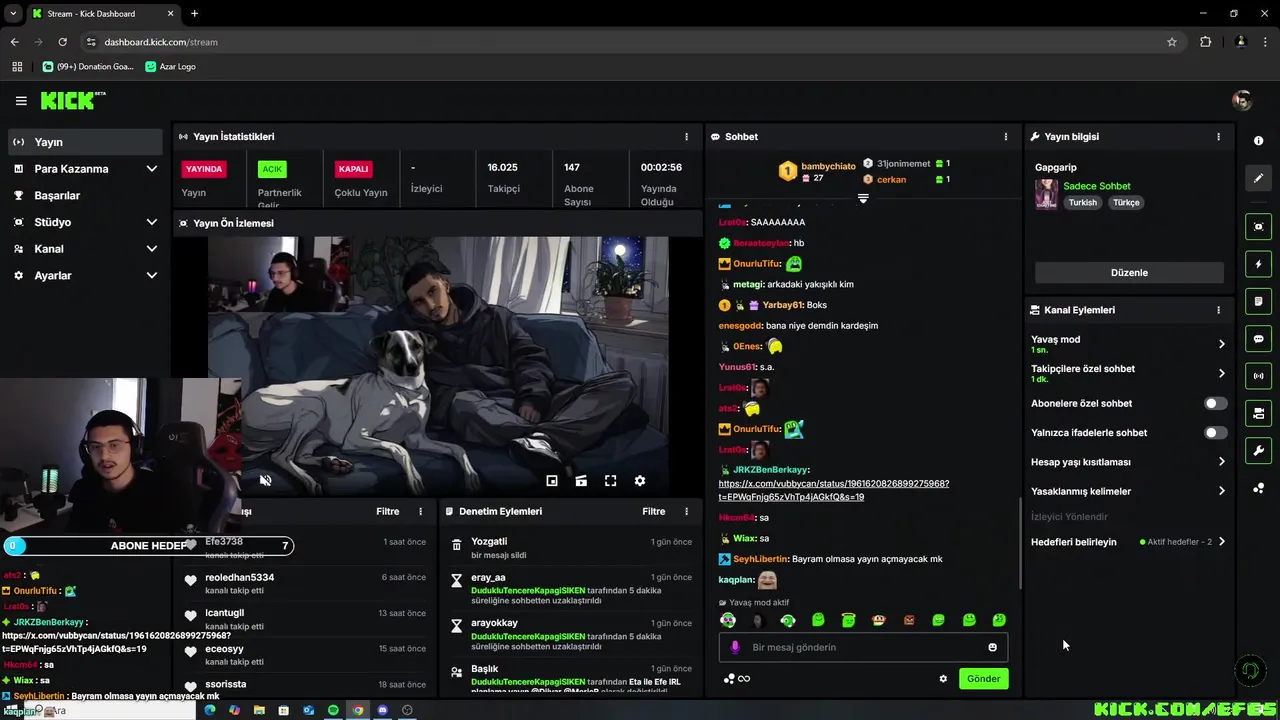Toggle the broadcast signal widget icon

coord(1259,376)
